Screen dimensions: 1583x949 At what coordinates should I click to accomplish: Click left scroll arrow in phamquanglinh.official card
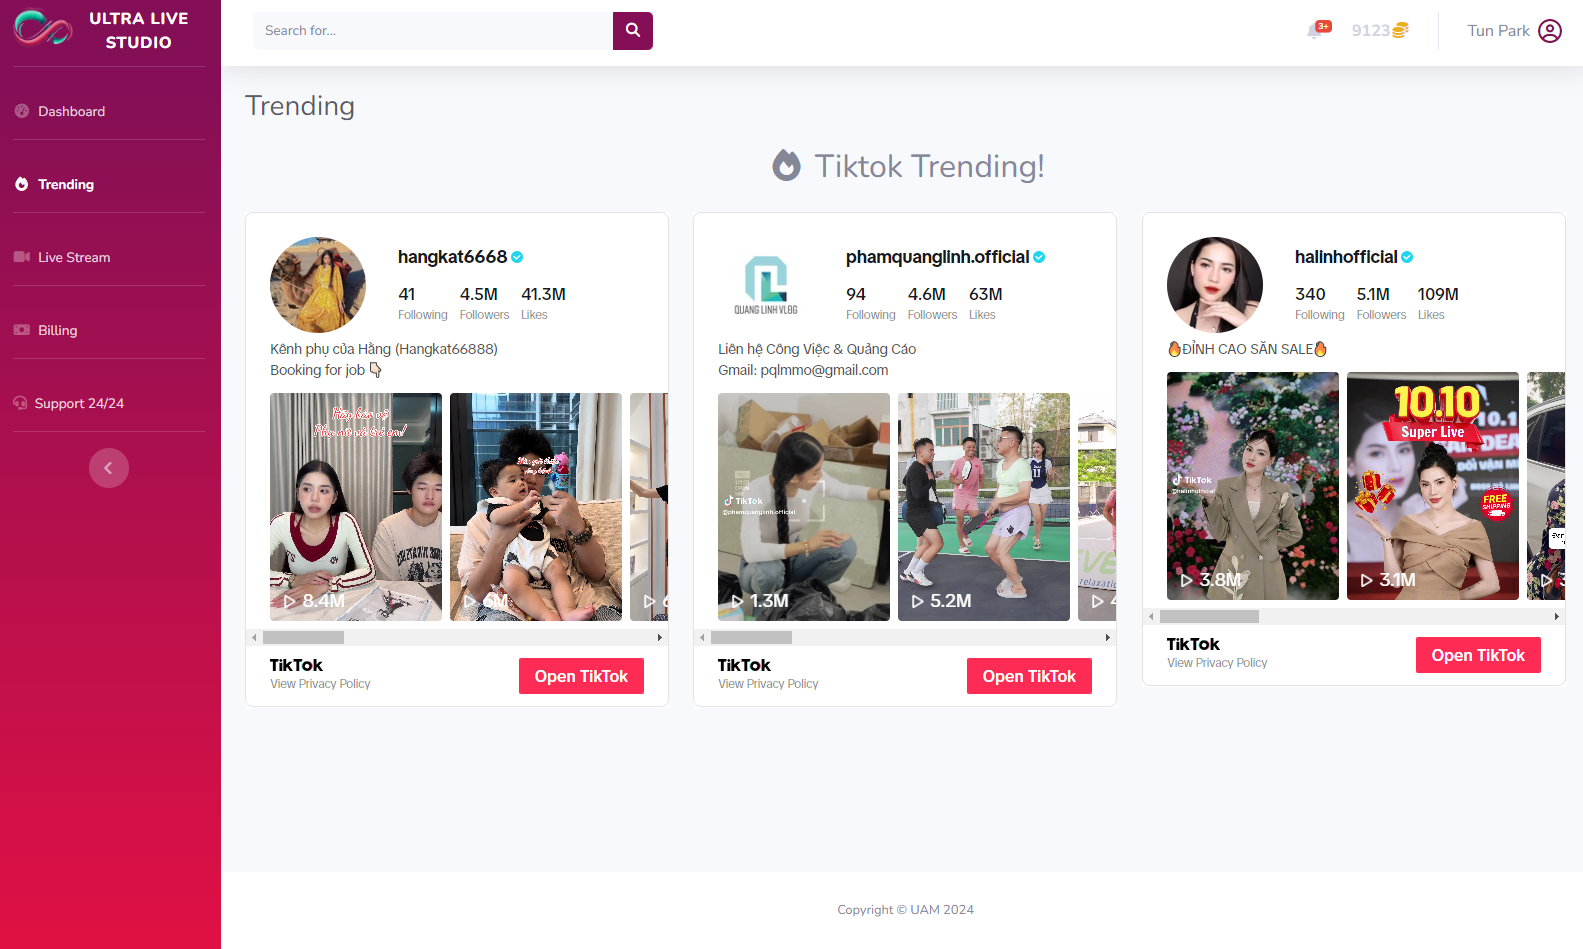tap(702, 637)
